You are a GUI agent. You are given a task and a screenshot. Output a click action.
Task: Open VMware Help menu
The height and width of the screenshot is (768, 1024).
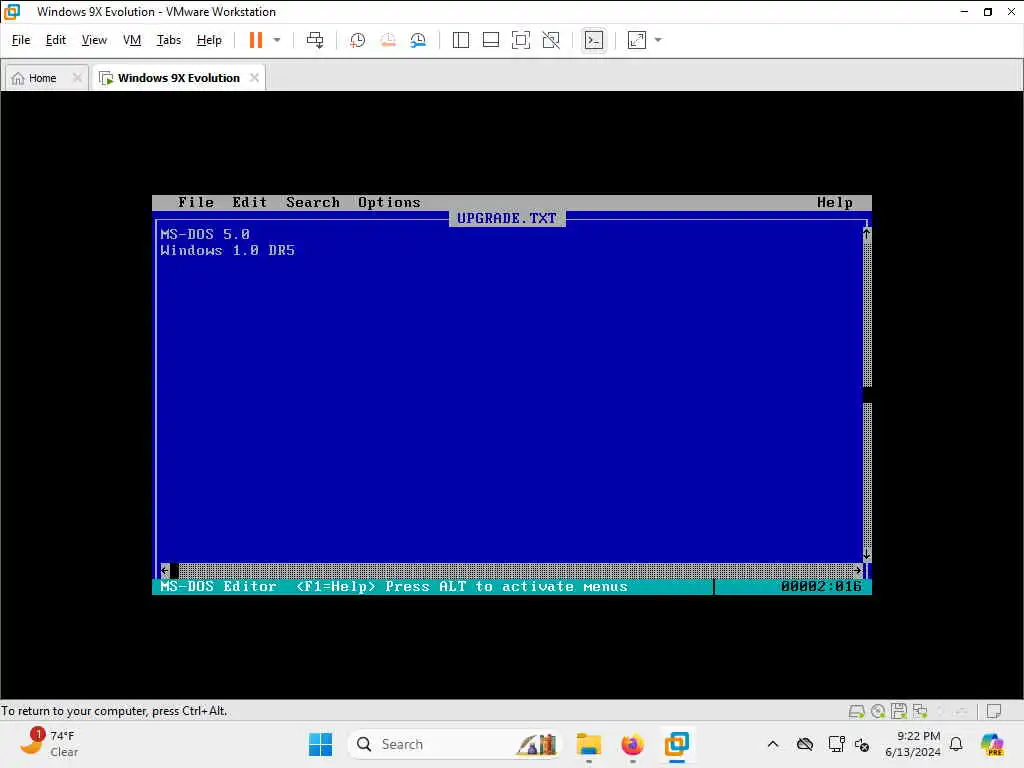(x=209, y=40)
